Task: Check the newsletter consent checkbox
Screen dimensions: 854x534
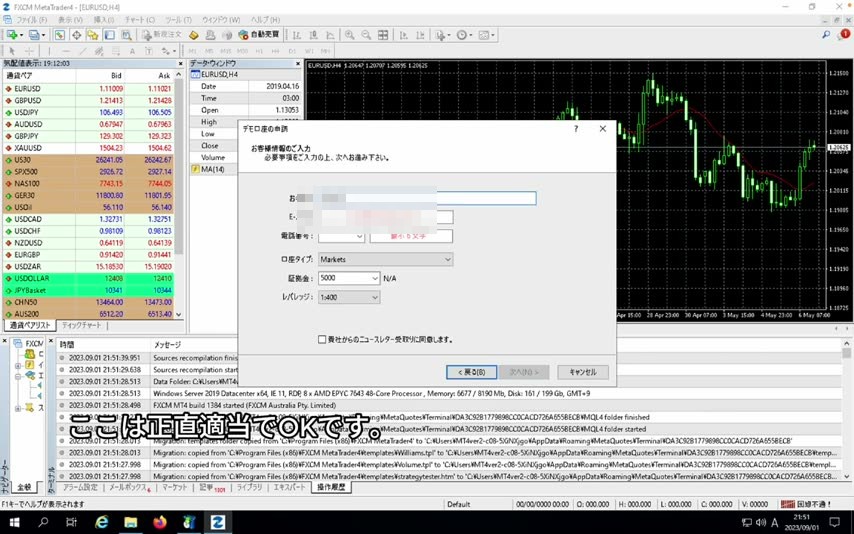Action: pos(322,339)
